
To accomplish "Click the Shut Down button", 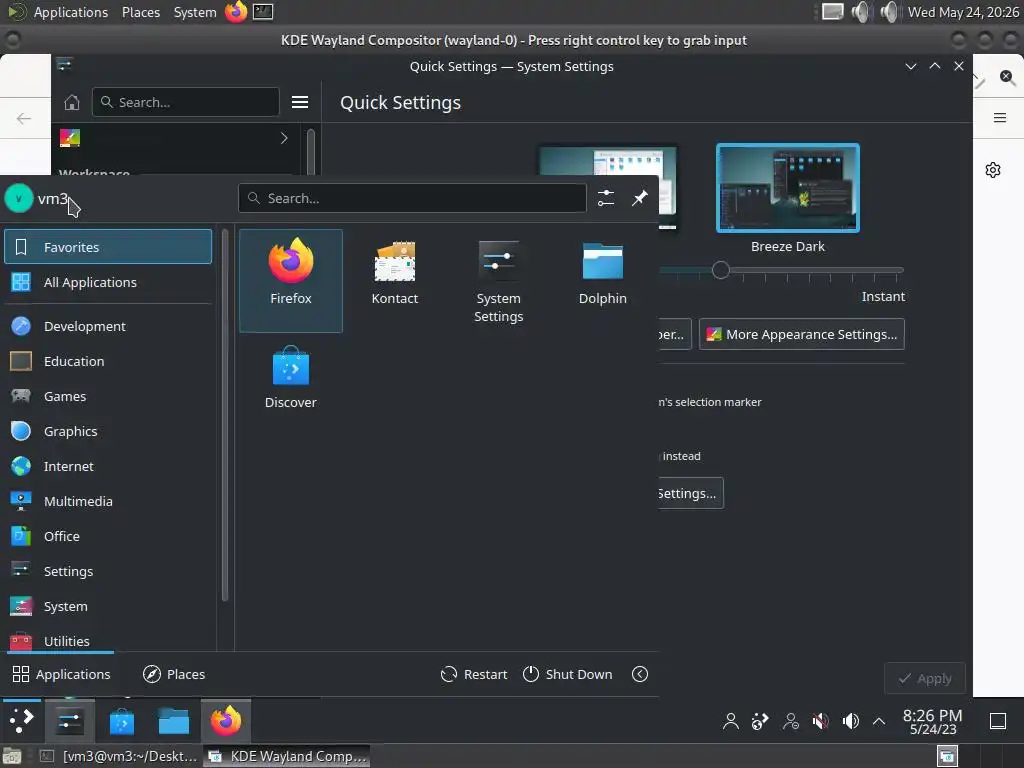I will coord(568,674).
